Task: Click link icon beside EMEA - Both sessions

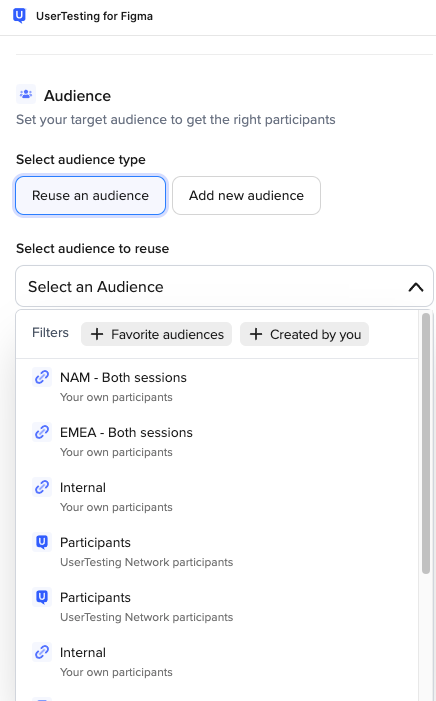Action: [x=42, y=432]
